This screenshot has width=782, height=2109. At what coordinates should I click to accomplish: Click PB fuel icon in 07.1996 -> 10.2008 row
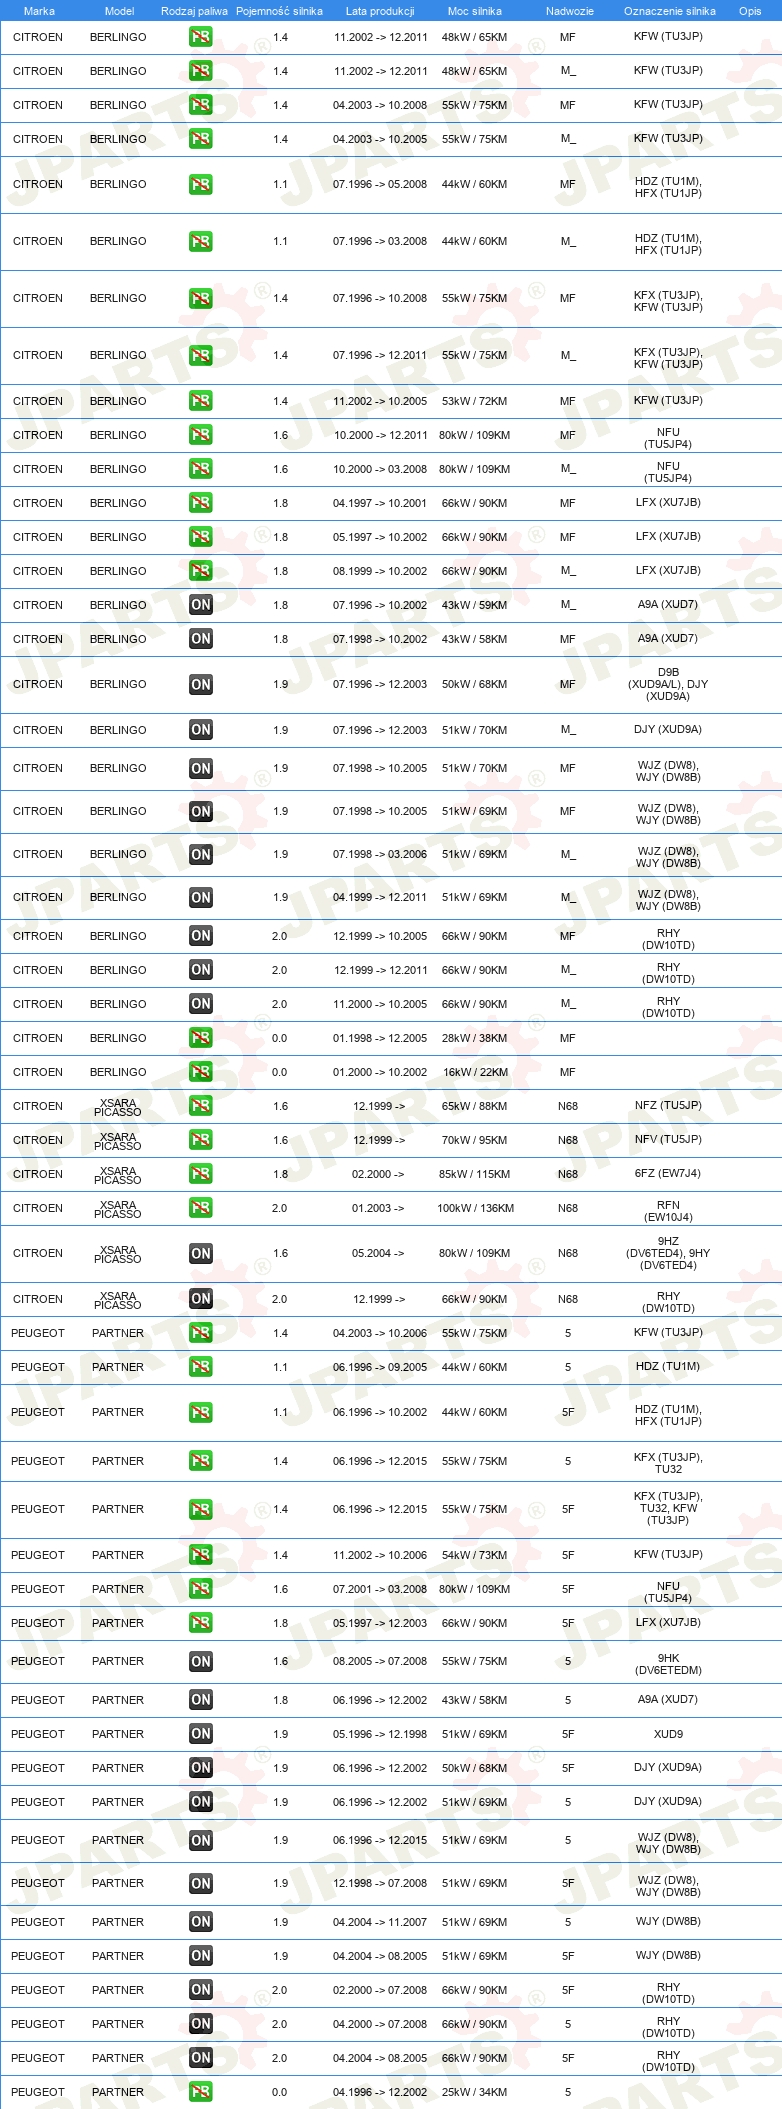201,298
